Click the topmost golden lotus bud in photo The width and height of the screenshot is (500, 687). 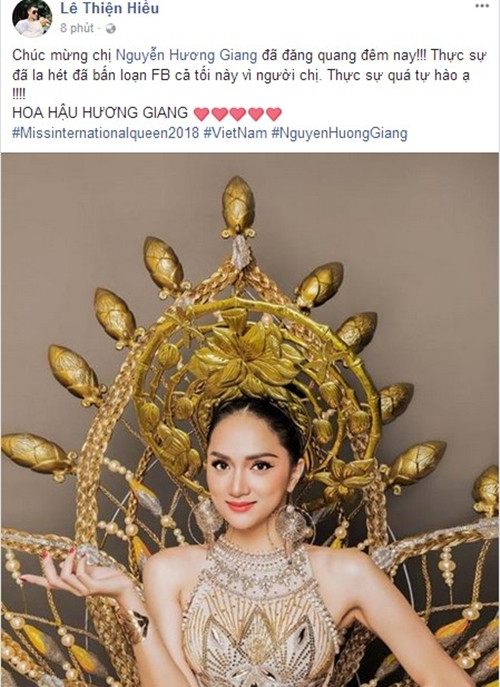[x=238, y=205]
